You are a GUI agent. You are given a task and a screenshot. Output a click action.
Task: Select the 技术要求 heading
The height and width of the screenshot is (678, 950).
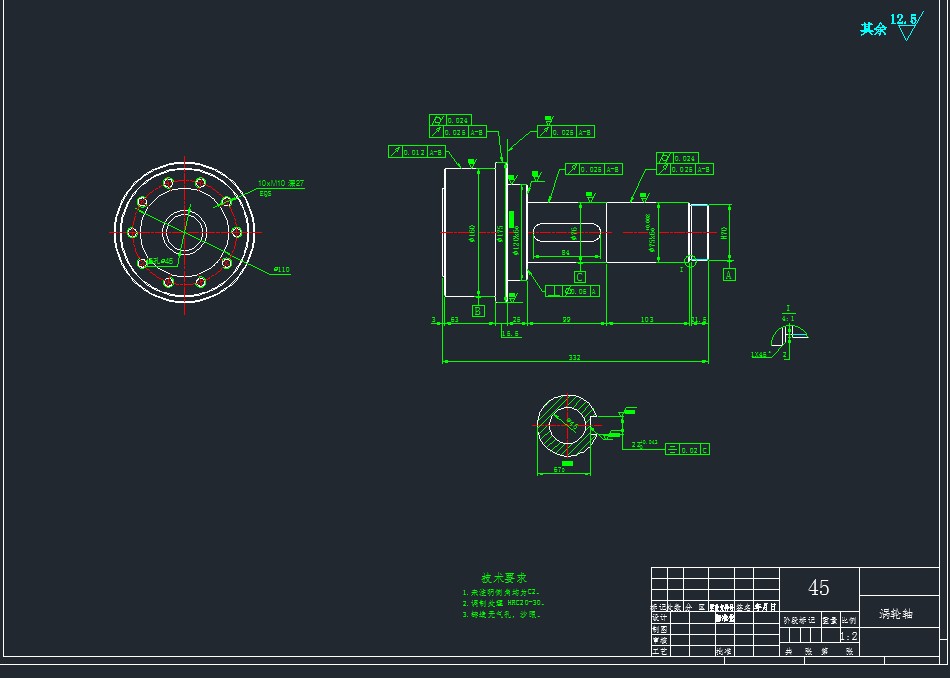click(x=503, y=578)
